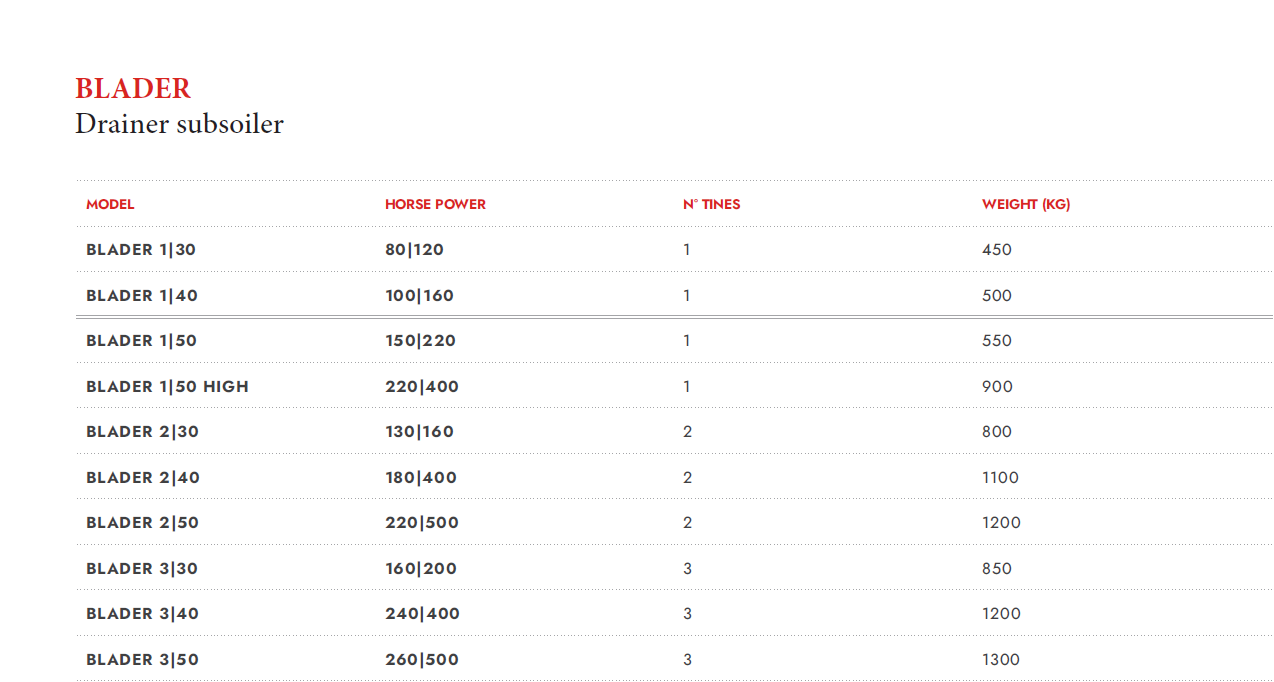Select the HORSE POWER column header
The width and height of the screenshot is (1274, 682).
pos(435,204)
